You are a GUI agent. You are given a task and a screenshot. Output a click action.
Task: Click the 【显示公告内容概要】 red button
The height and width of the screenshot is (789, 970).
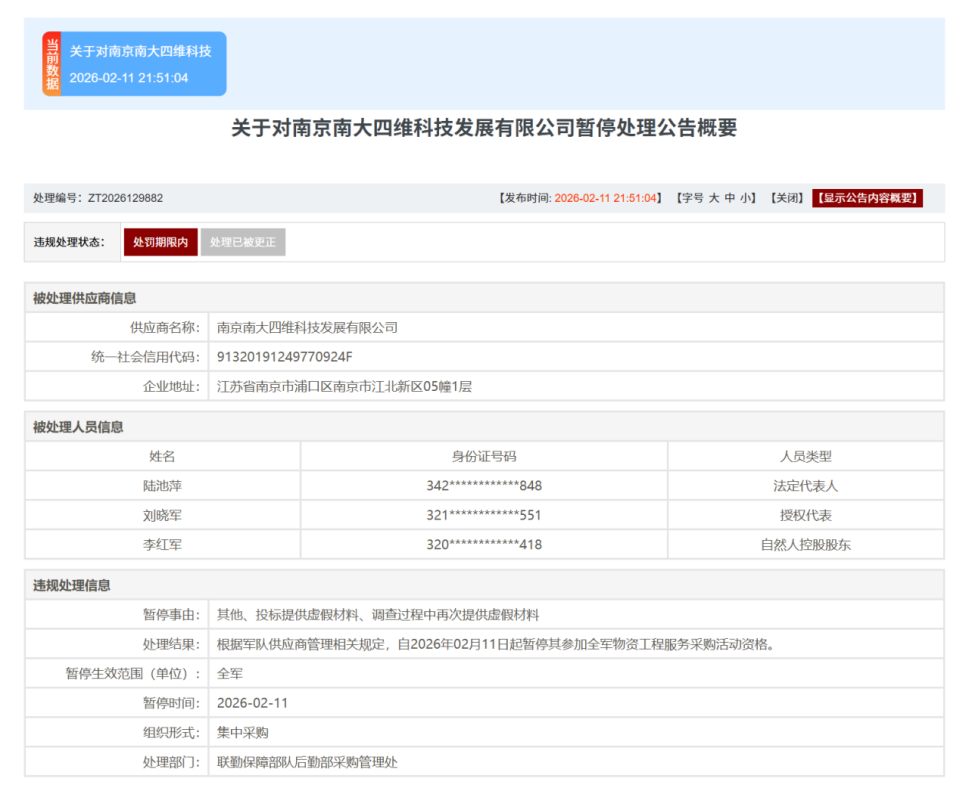(x=868, y=197)
